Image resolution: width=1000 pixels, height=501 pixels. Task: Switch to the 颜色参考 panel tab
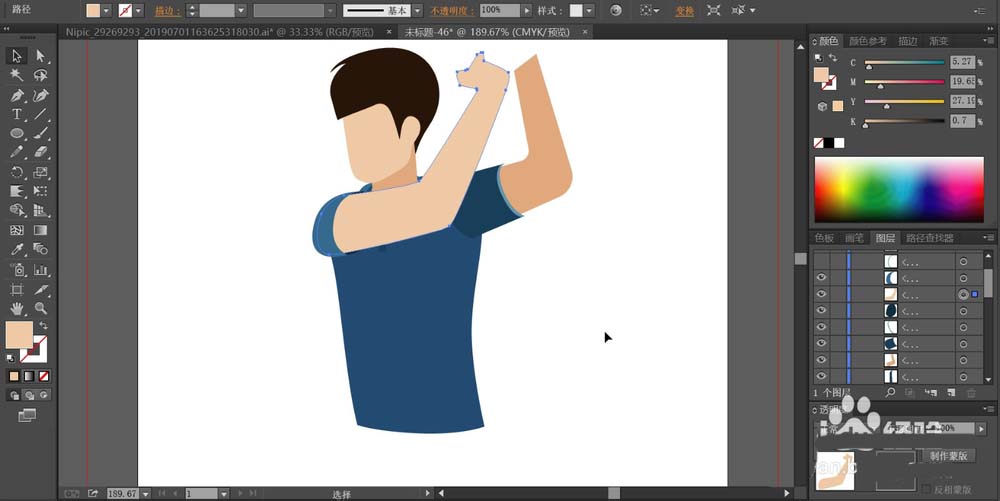coord(867,41)
